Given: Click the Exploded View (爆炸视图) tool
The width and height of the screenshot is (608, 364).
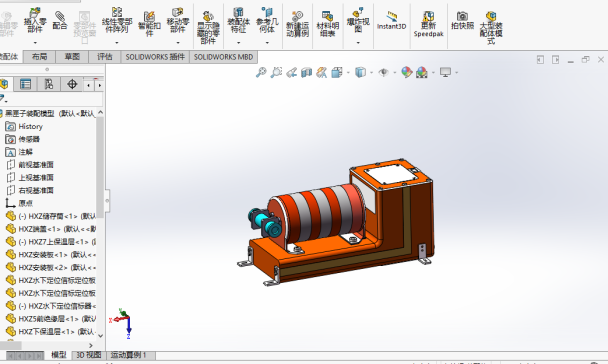Looking at the screenshot, I should pos(358,21).
